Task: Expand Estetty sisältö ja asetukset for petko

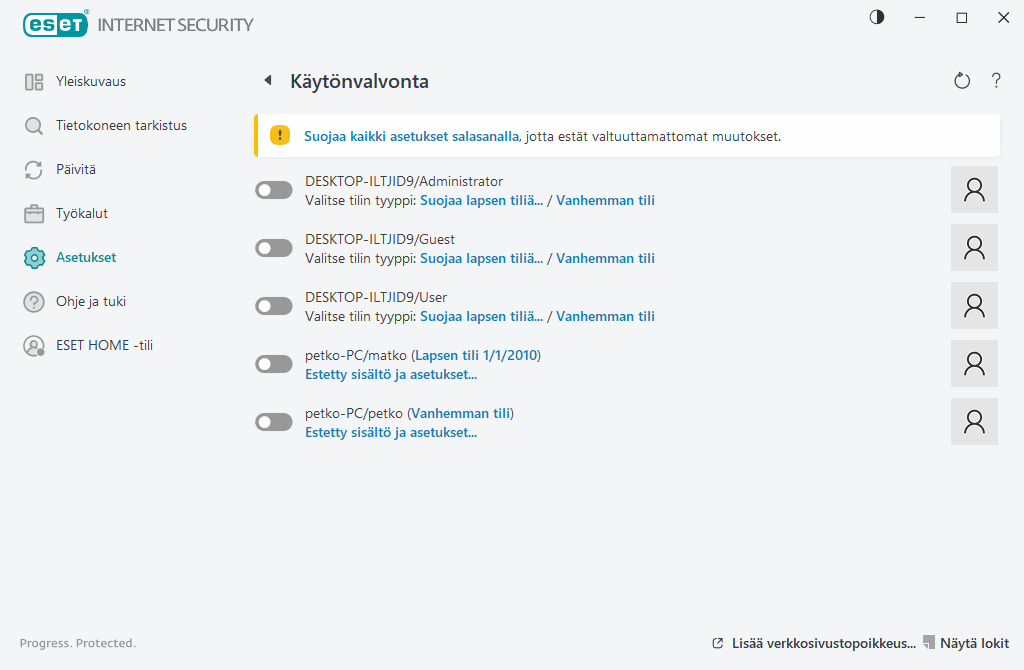Action: (390, 433)
